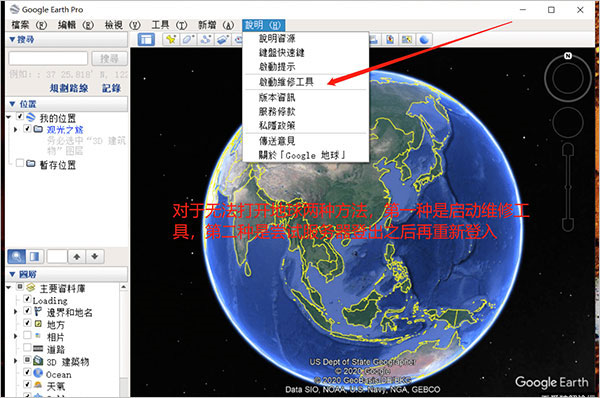Open the 檢視 (V) menu
Viewport: 600px width, 398px height.
pos(123,25)
